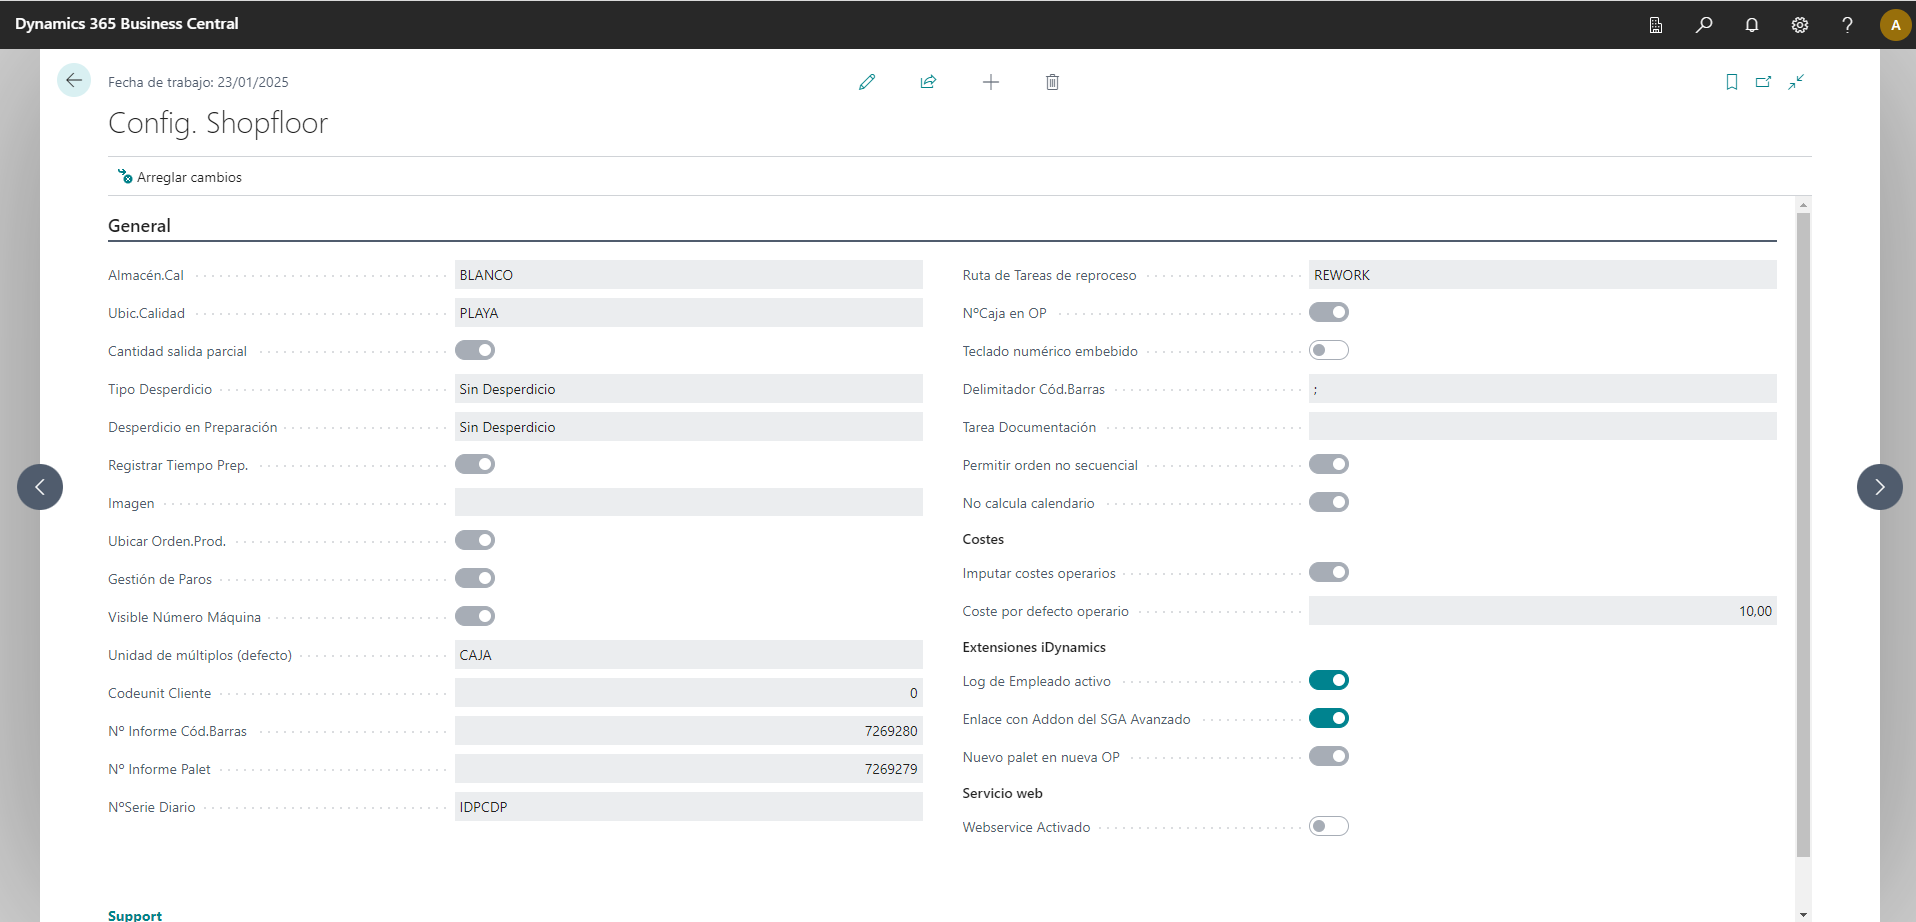Click the back arrow button
The width and height of the screenshot is (1916, 922).
pos(74,81)
